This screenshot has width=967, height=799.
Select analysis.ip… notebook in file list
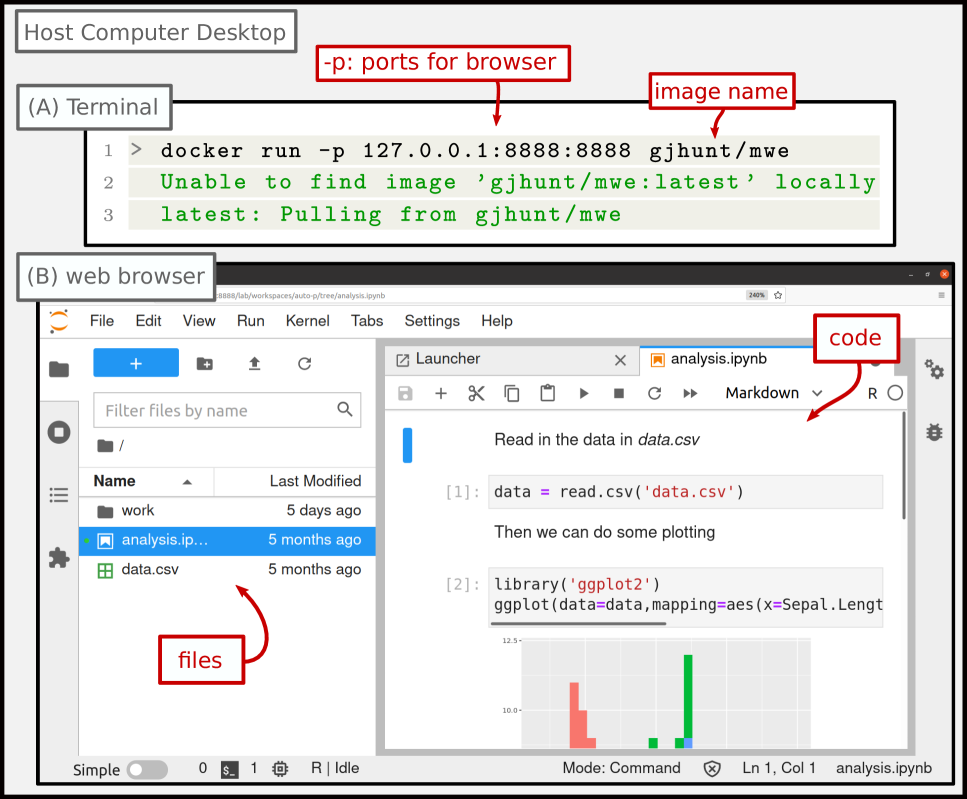(227, 540)
